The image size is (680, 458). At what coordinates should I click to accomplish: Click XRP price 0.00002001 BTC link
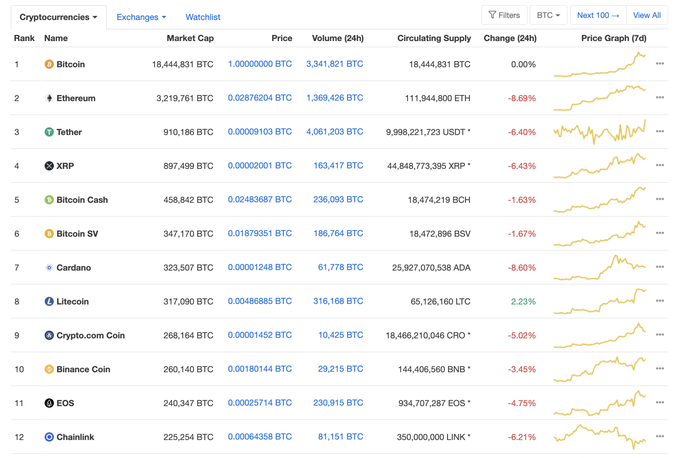[260, 165]
